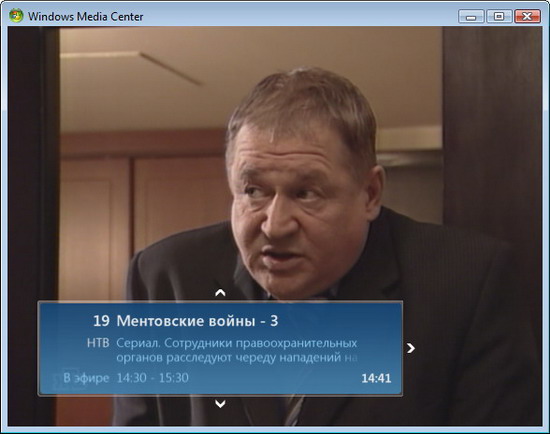Viewport: 550px width, 434px height.
Task: Click the В эфире on-air label
Action: click(86, 378)
